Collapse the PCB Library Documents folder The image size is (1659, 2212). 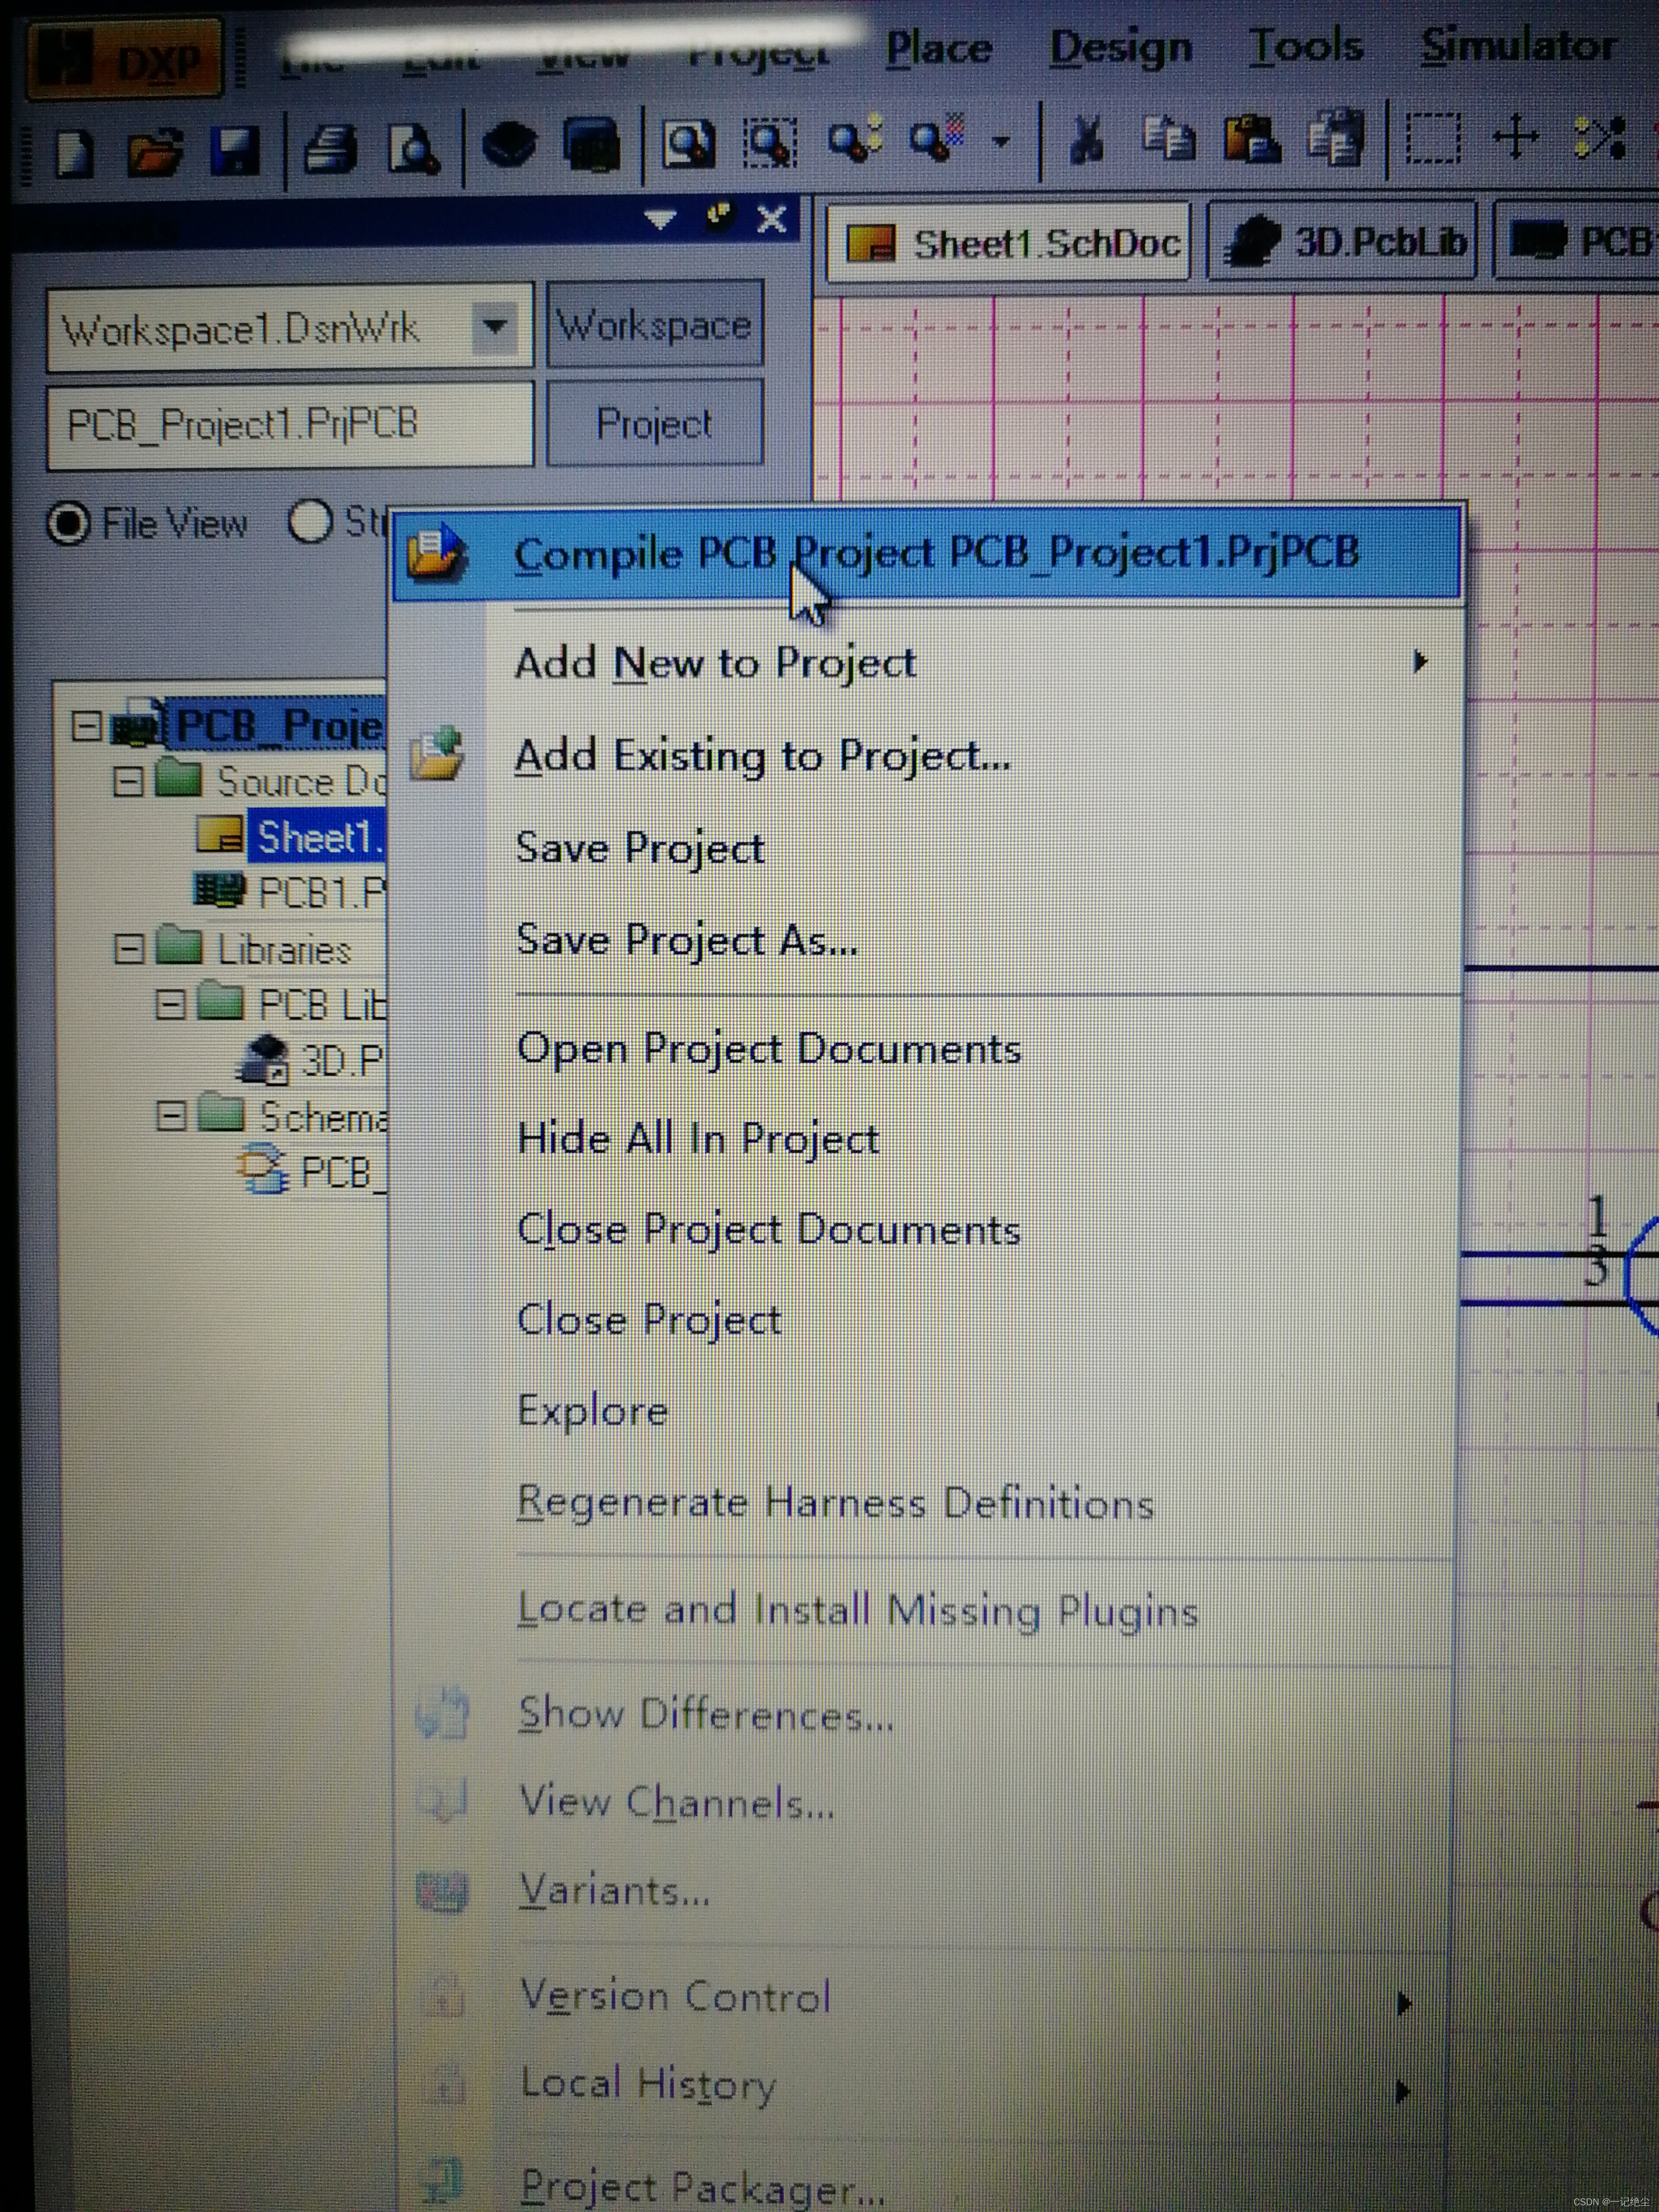171,1005
